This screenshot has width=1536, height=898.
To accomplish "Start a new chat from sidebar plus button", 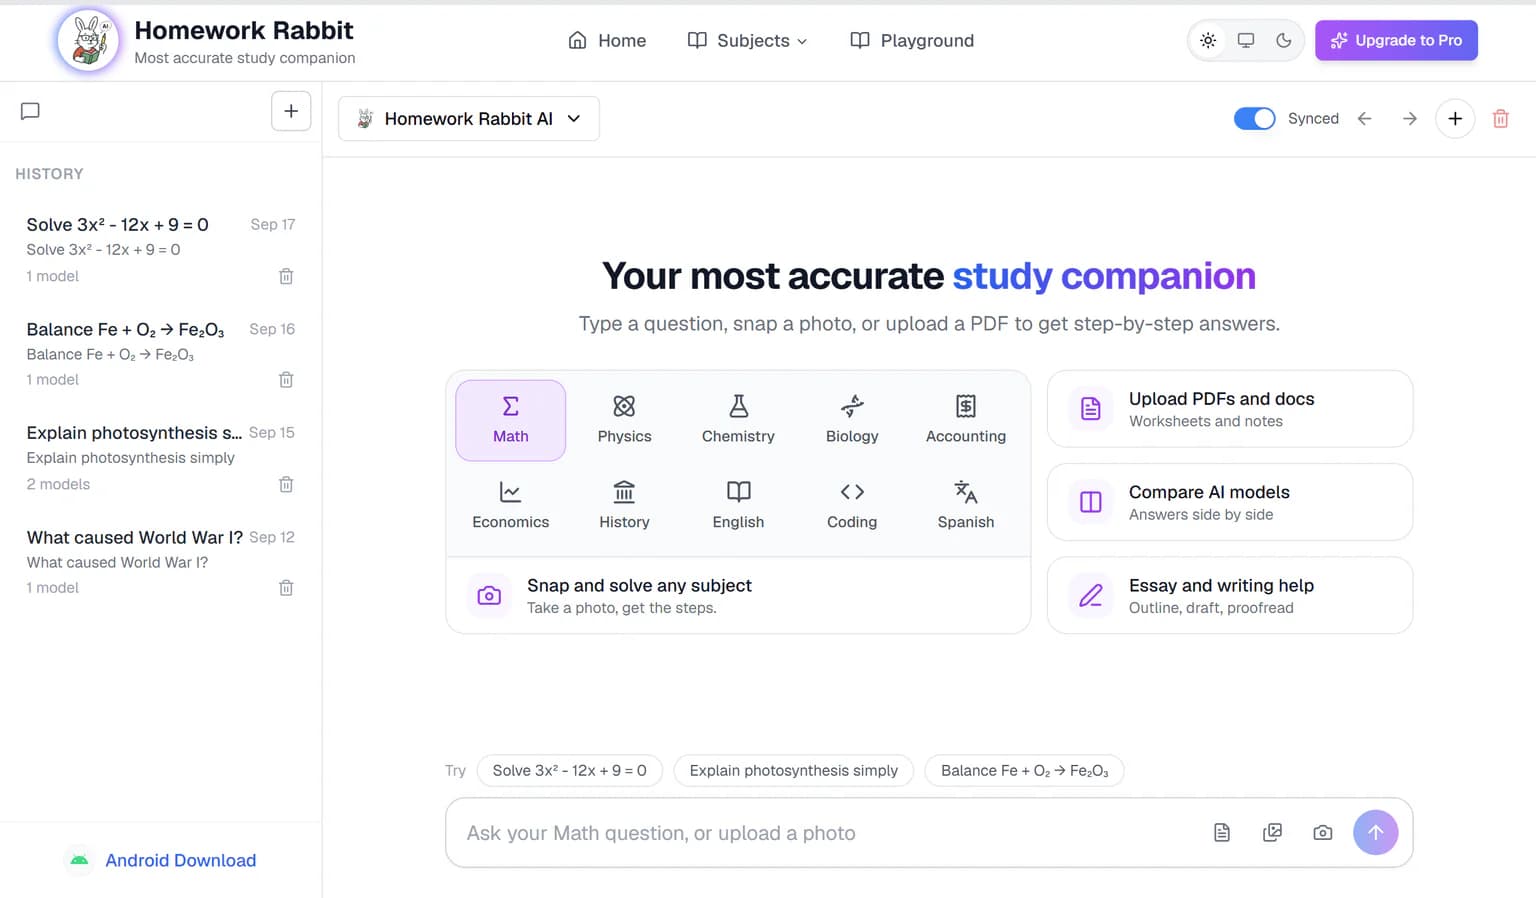I will click(291, 111).
